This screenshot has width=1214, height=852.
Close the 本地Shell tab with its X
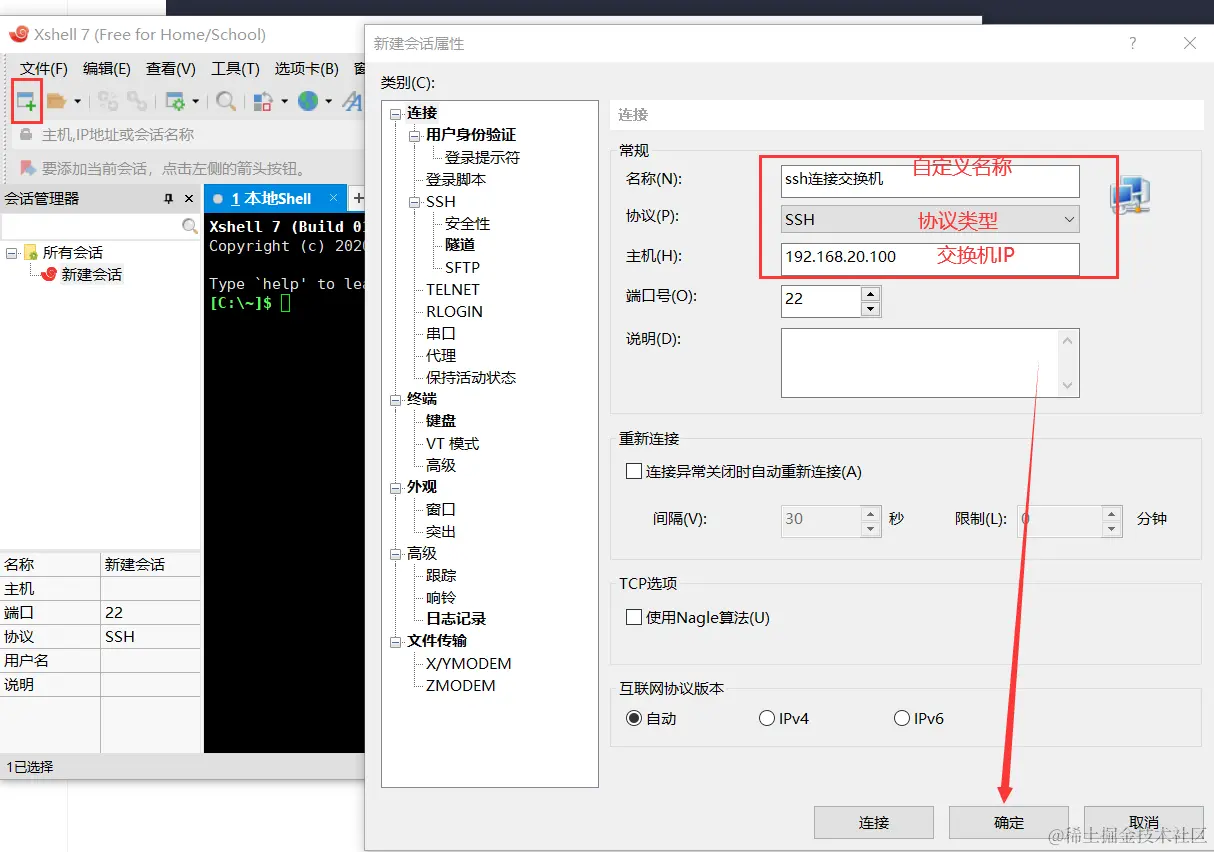pos(334,198)
